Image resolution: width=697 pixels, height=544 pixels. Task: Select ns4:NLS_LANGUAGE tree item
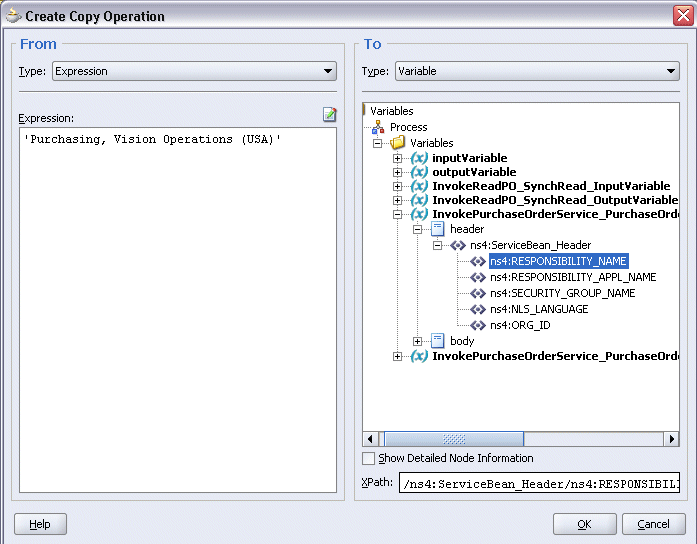pyautogui.click(x=539, y=309)
